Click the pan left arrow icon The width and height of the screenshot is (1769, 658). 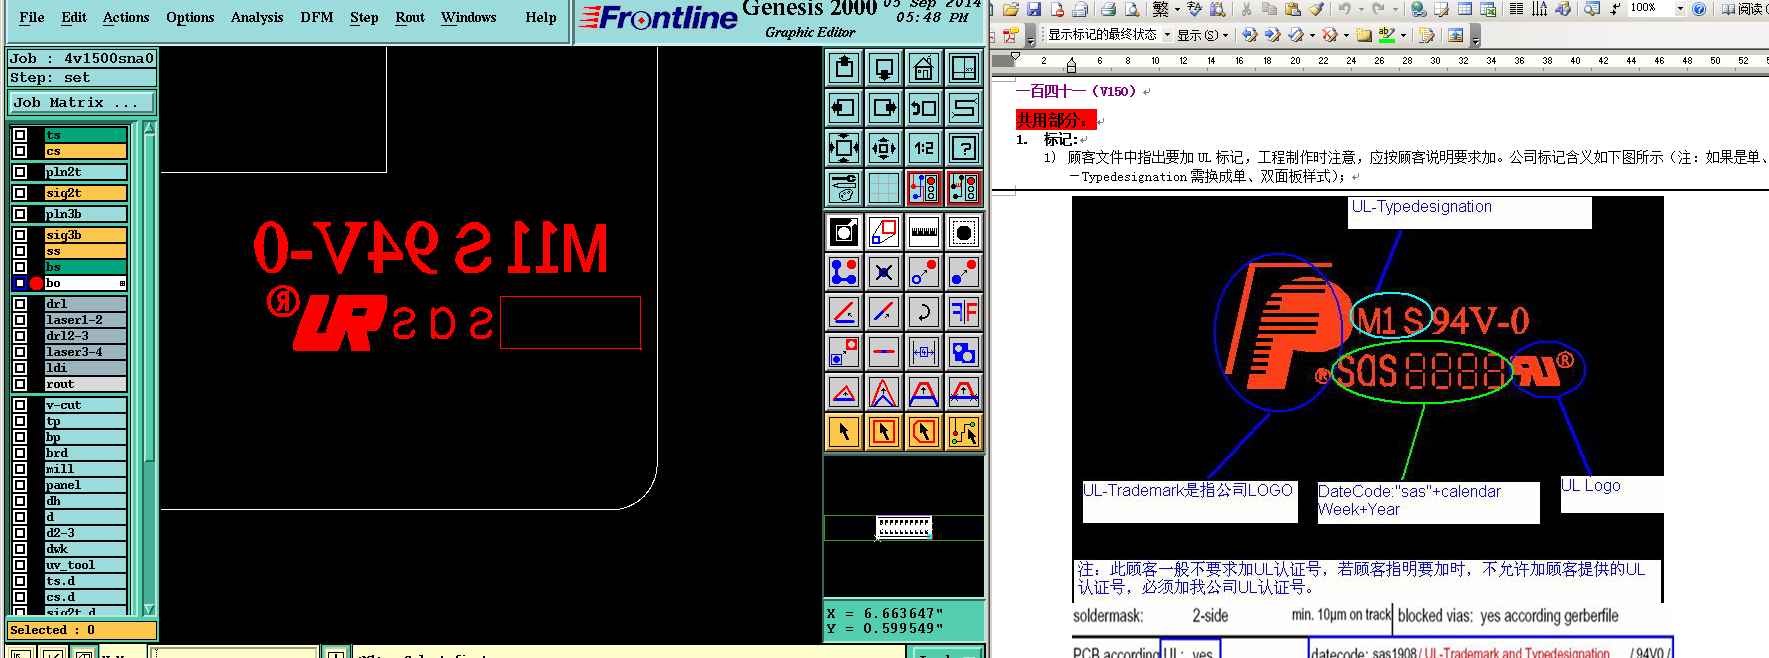(844, 108)
